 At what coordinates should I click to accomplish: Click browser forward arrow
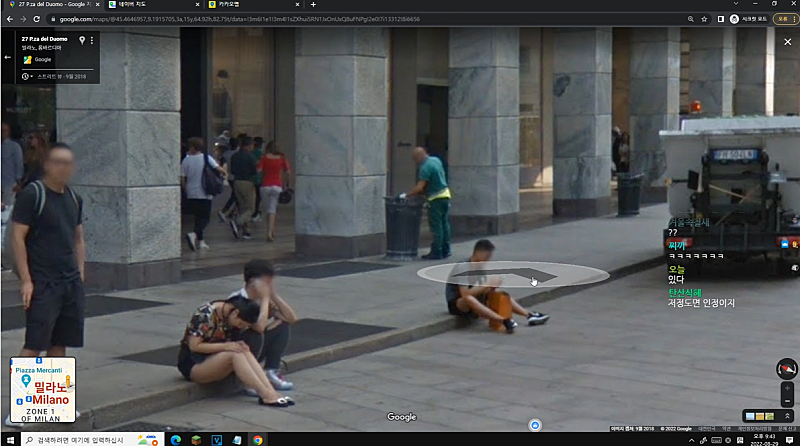click(23, 19)
